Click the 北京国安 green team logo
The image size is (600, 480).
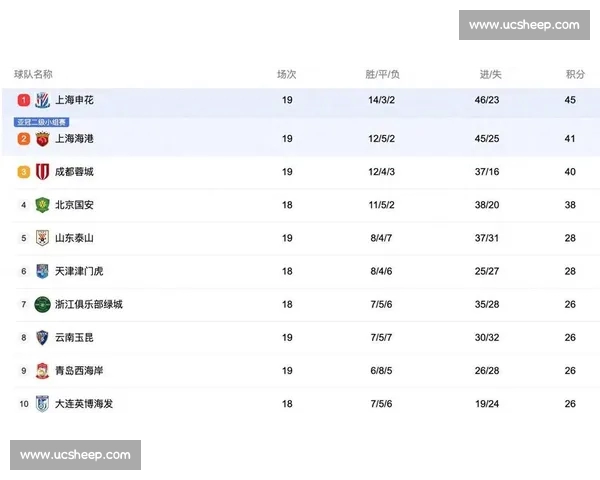42,205
